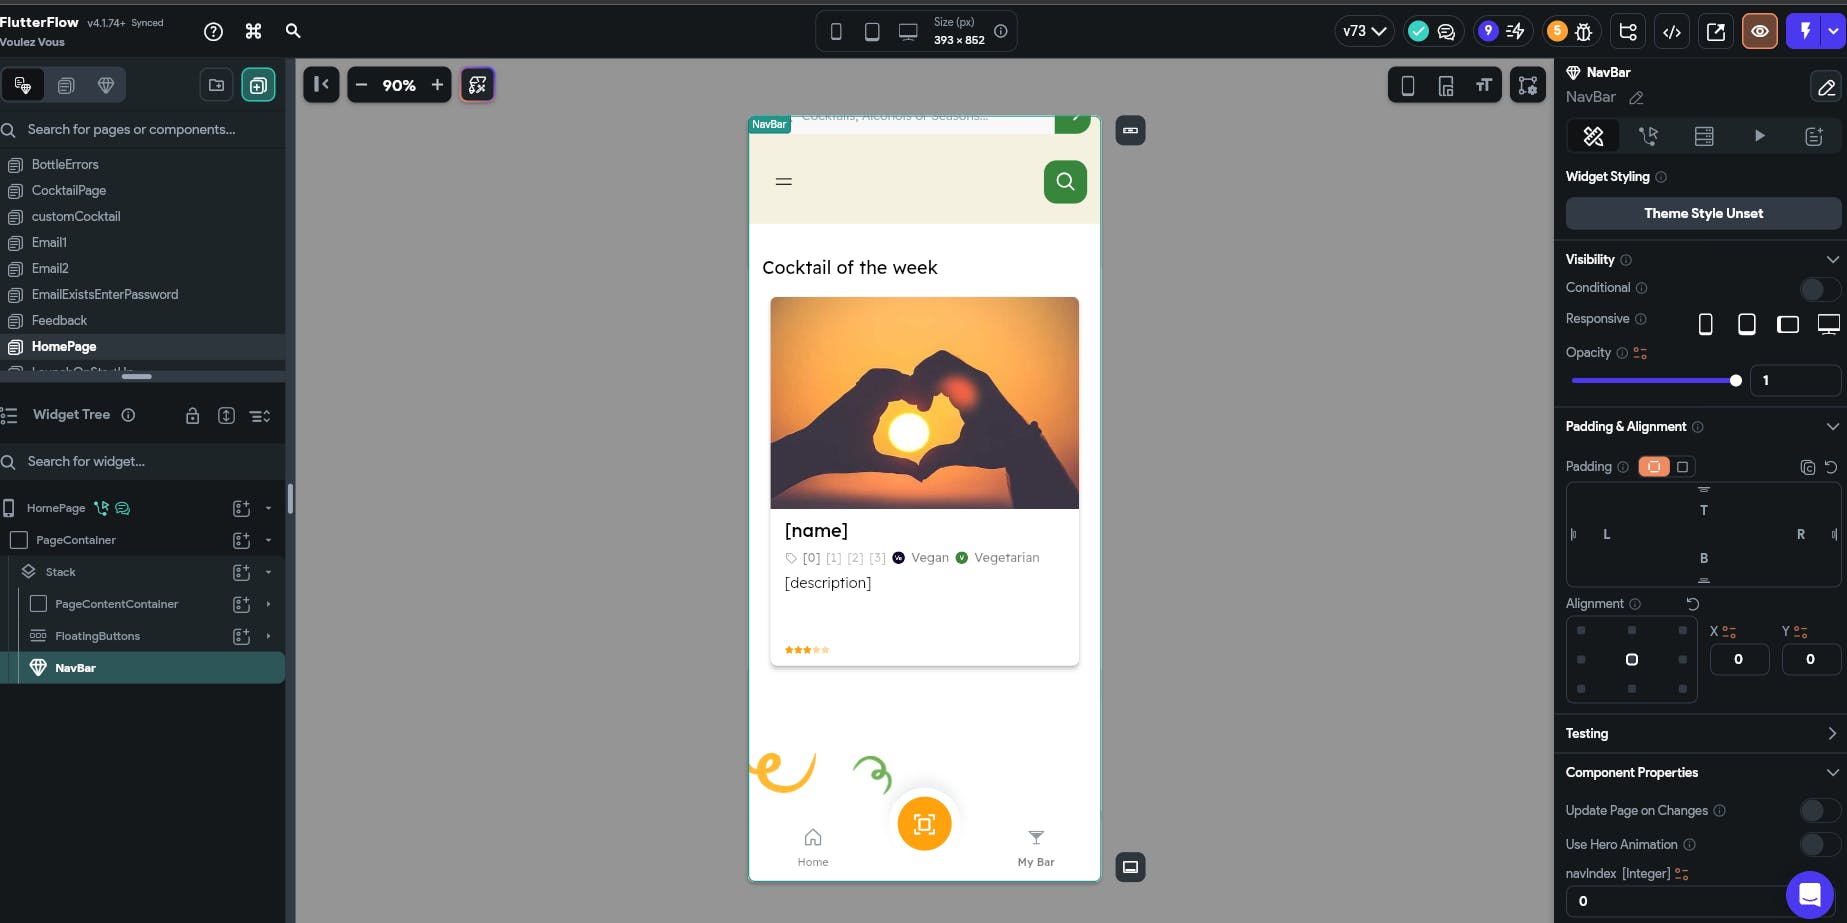
Task: Click the Theme Style Unset button
Action: [1703, 214]
